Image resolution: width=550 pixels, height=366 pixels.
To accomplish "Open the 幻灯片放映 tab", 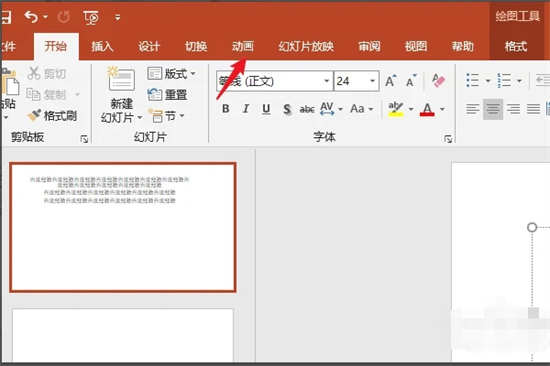I will pyautogui.click(x=306, y=46).
